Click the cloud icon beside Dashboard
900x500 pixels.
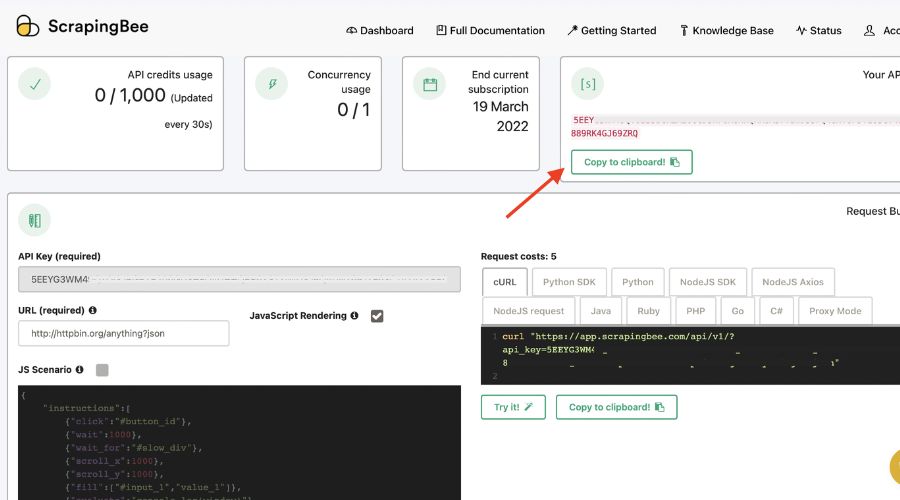click(351, 30)
